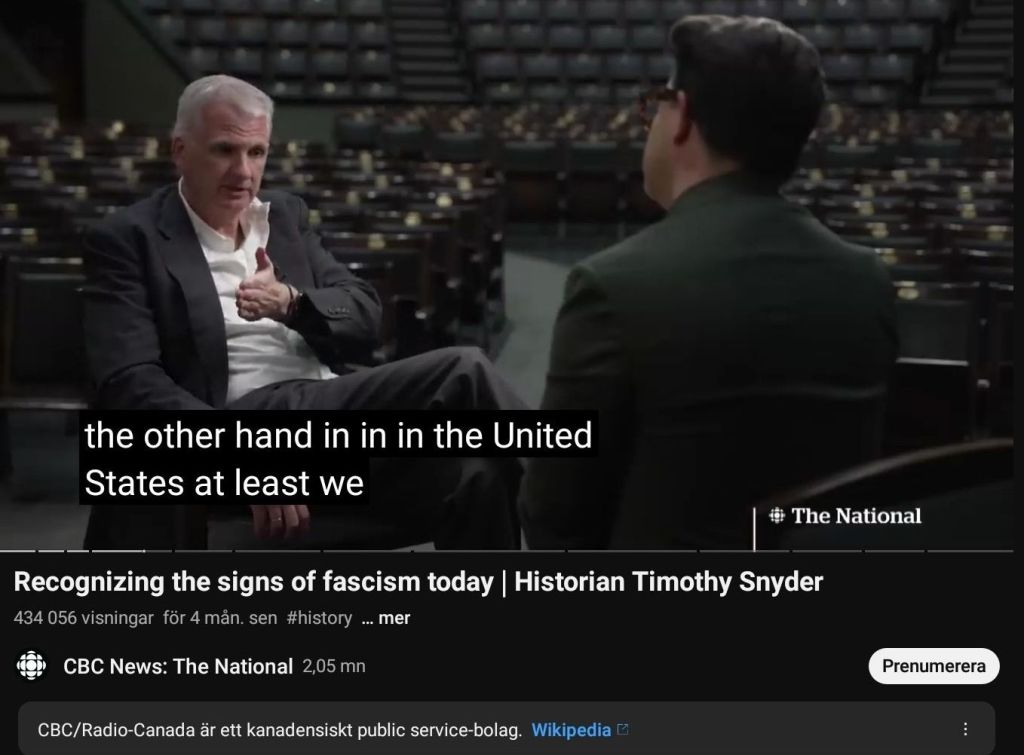The width and height of the screenshot is (1024, 755).
Task: Open the CBC News channel avatar icon
Action: [x=31, y=666]
